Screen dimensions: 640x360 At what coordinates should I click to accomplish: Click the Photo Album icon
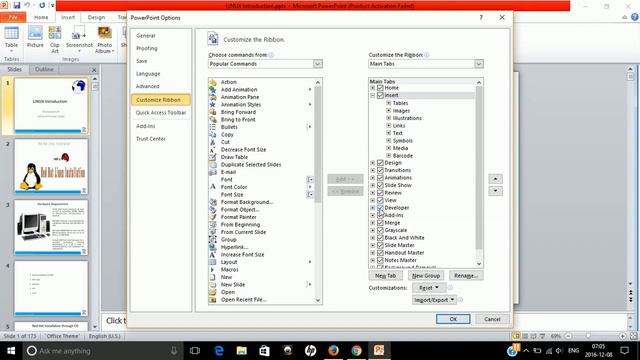[x=104, y=40]
